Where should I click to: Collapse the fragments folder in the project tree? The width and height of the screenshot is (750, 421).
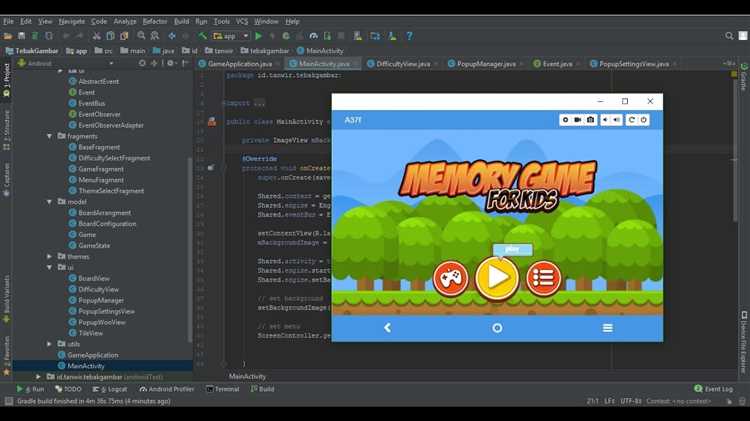tap(49, 136)
